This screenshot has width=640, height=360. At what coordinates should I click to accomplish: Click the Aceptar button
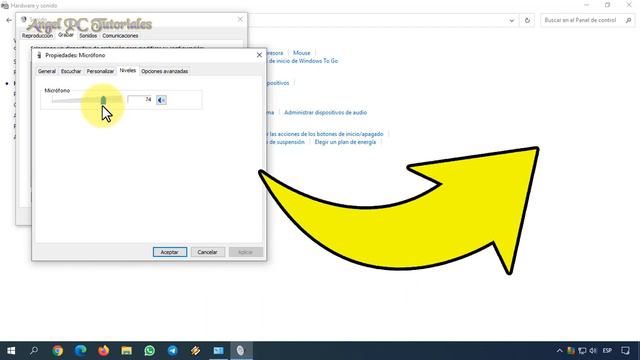(x=170, y=252)
